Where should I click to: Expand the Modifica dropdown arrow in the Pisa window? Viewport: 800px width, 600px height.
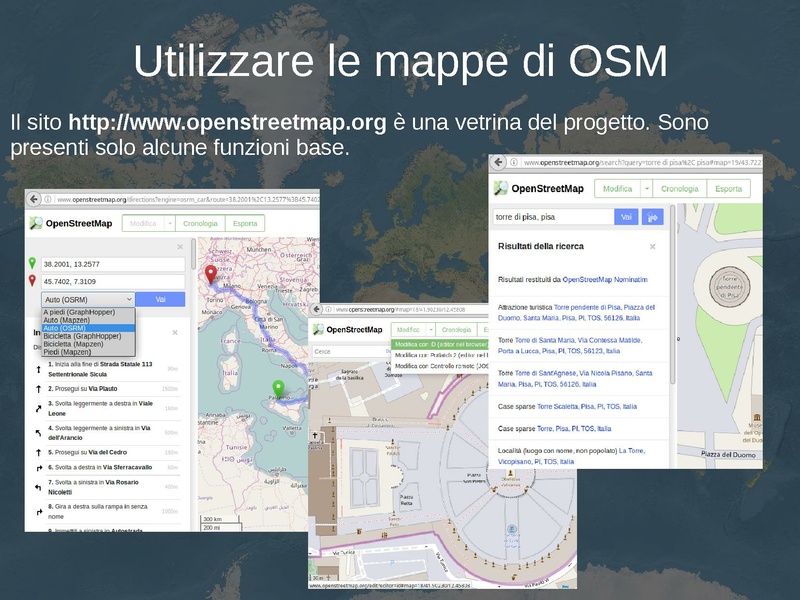click(x=647, y=188)
